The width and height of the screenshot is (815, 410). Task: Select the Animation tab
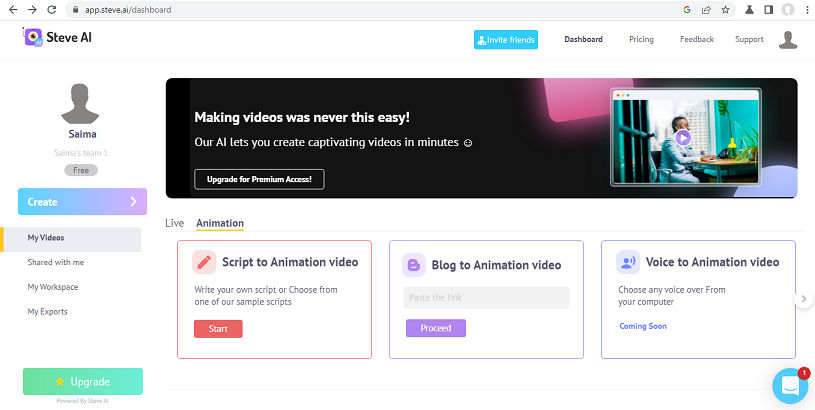220,223
